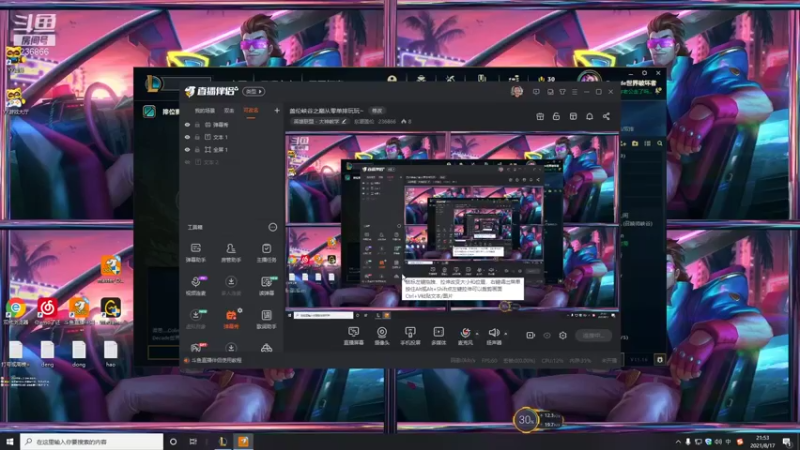This screenshot has width=800, height=450.
Task: Open the 弹幕助手 tool in toolbox
Action: 195,252
